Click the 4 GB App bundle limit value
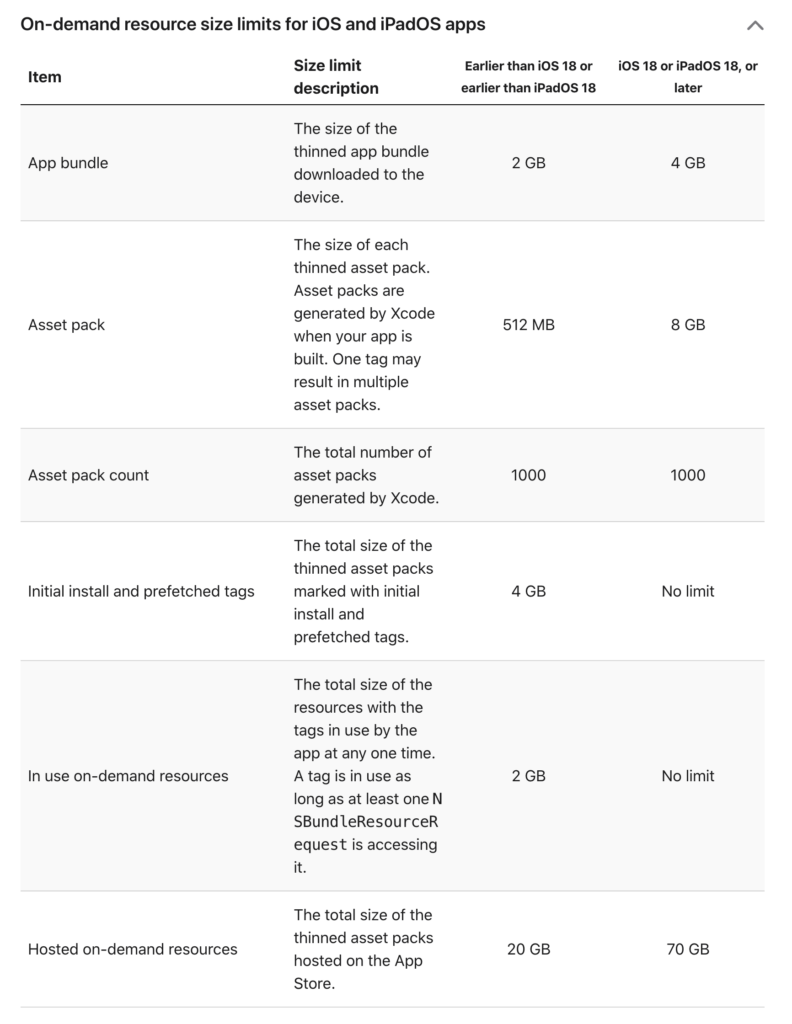 point(688,163)
